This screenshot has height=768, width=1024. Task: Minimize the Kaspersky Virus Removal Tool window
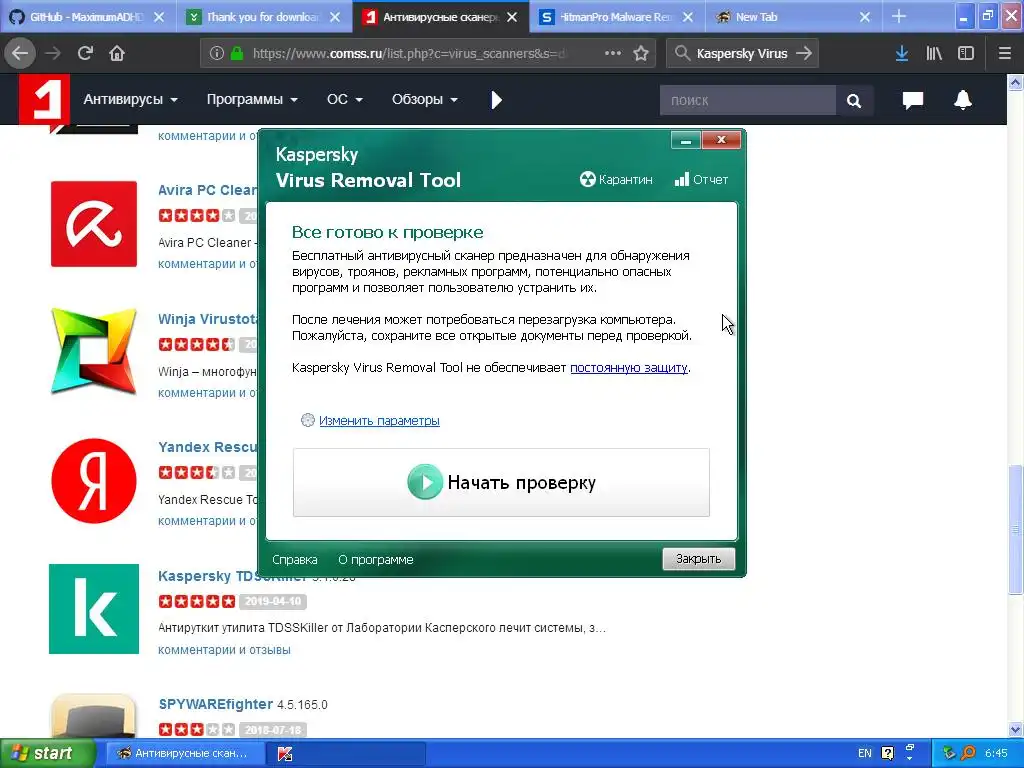(x=686, y=140)
